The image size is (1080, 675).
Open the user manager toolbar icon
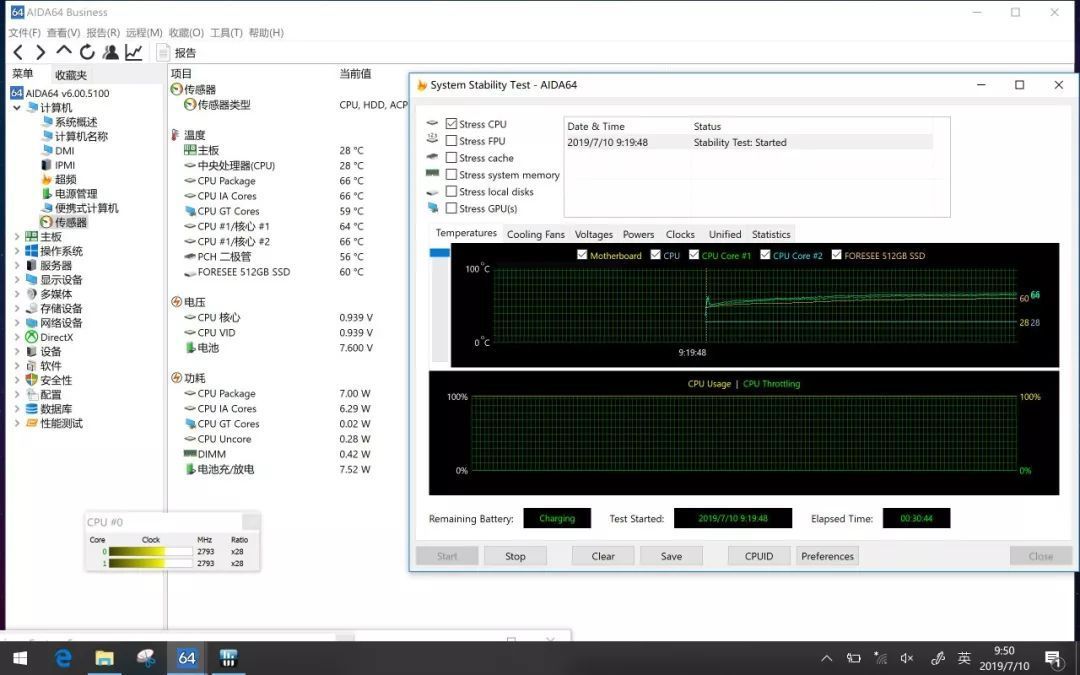pyautogui.click(x=110, y=52)
